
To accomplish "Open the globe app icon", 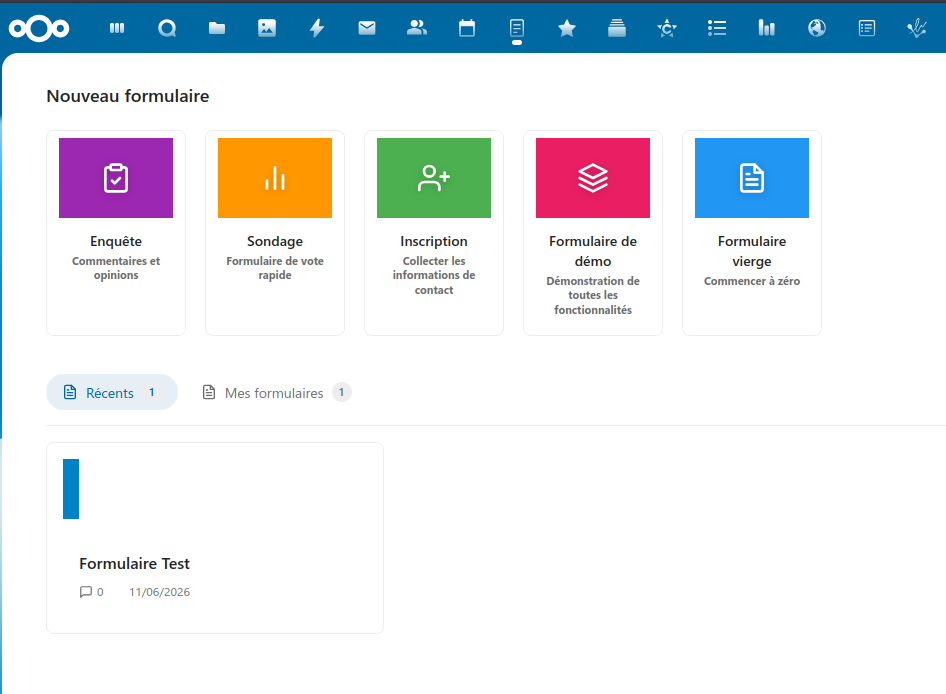I will (x=817, y=28).
